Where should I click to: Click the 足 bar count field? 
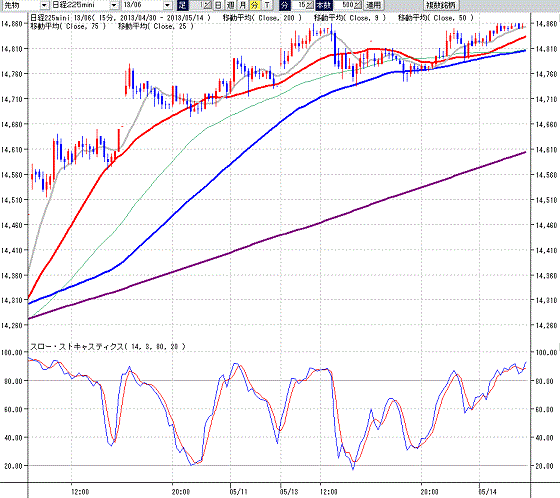tap(197, 5)
